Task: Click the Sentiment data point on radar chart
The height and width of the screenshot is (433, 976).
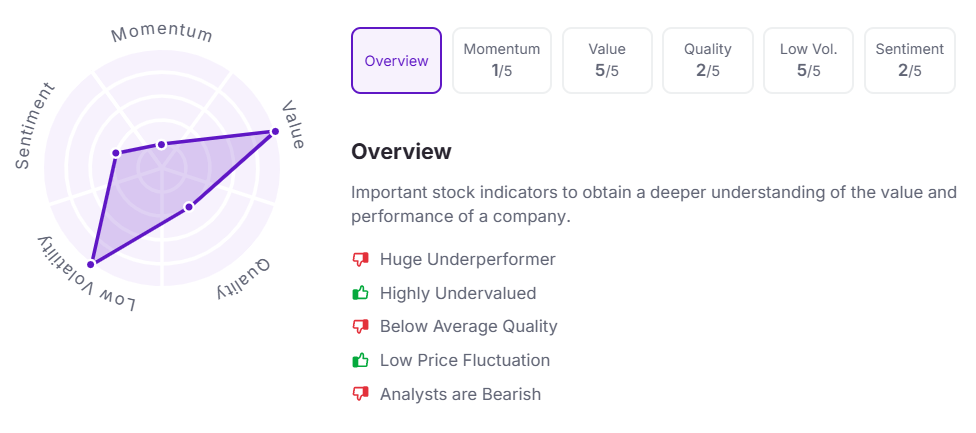Action: click(116, 153)
